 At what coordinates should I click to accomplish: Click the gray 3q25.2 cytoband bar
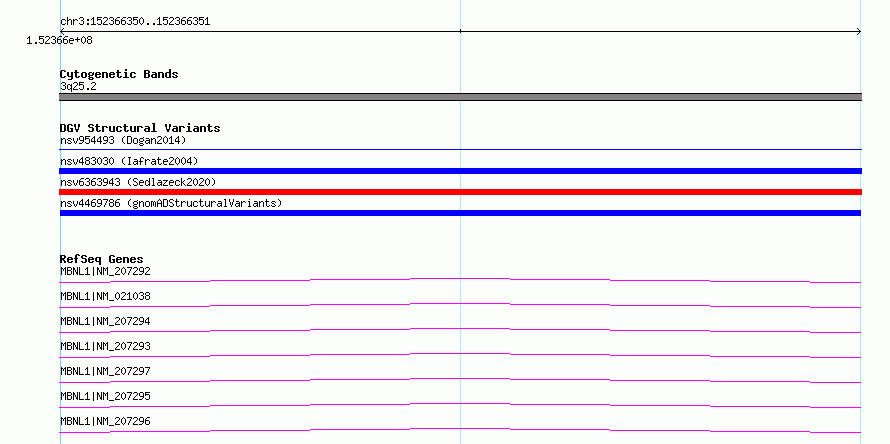(x=460, y=97)
